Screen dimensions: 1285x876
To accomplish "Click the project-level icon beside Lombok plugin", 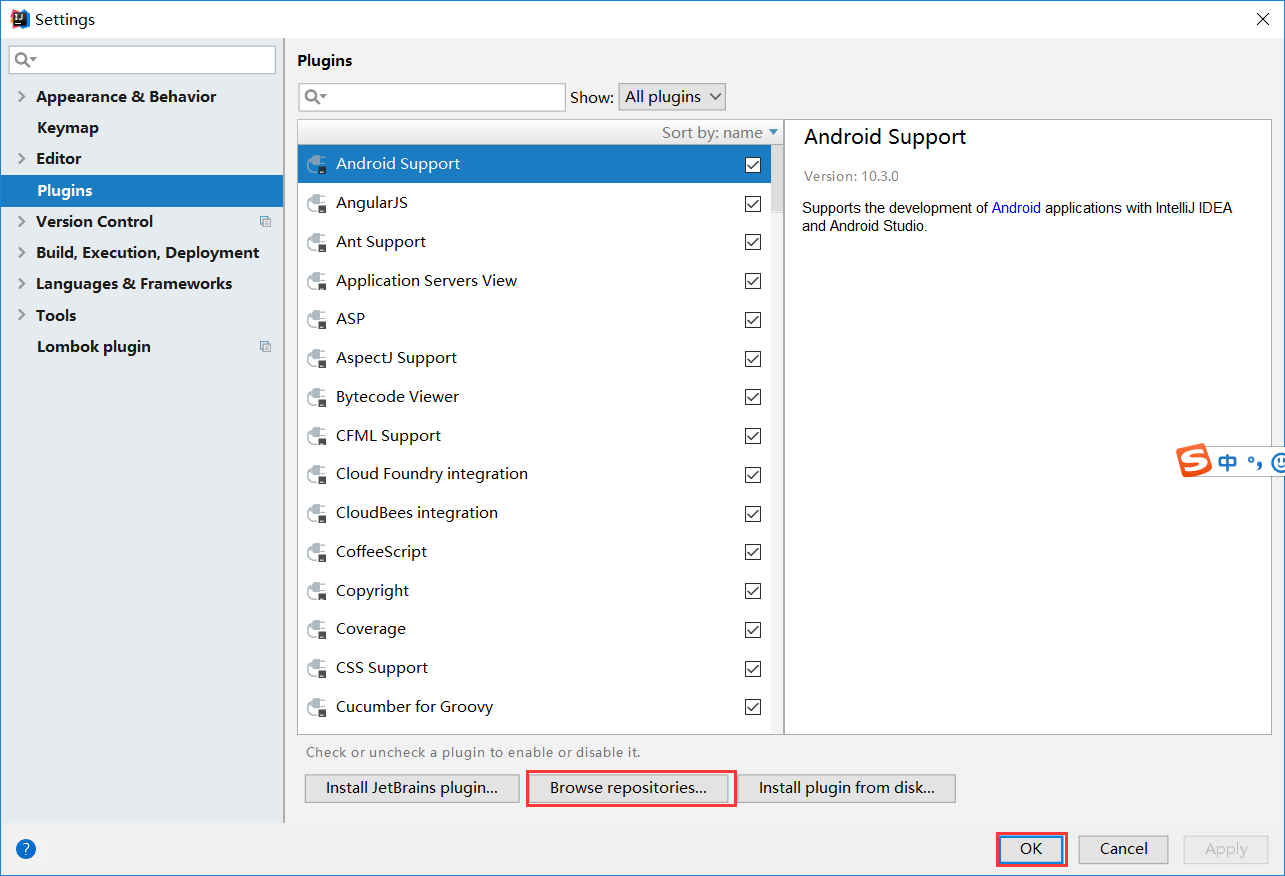I will [x=265, y=347].
